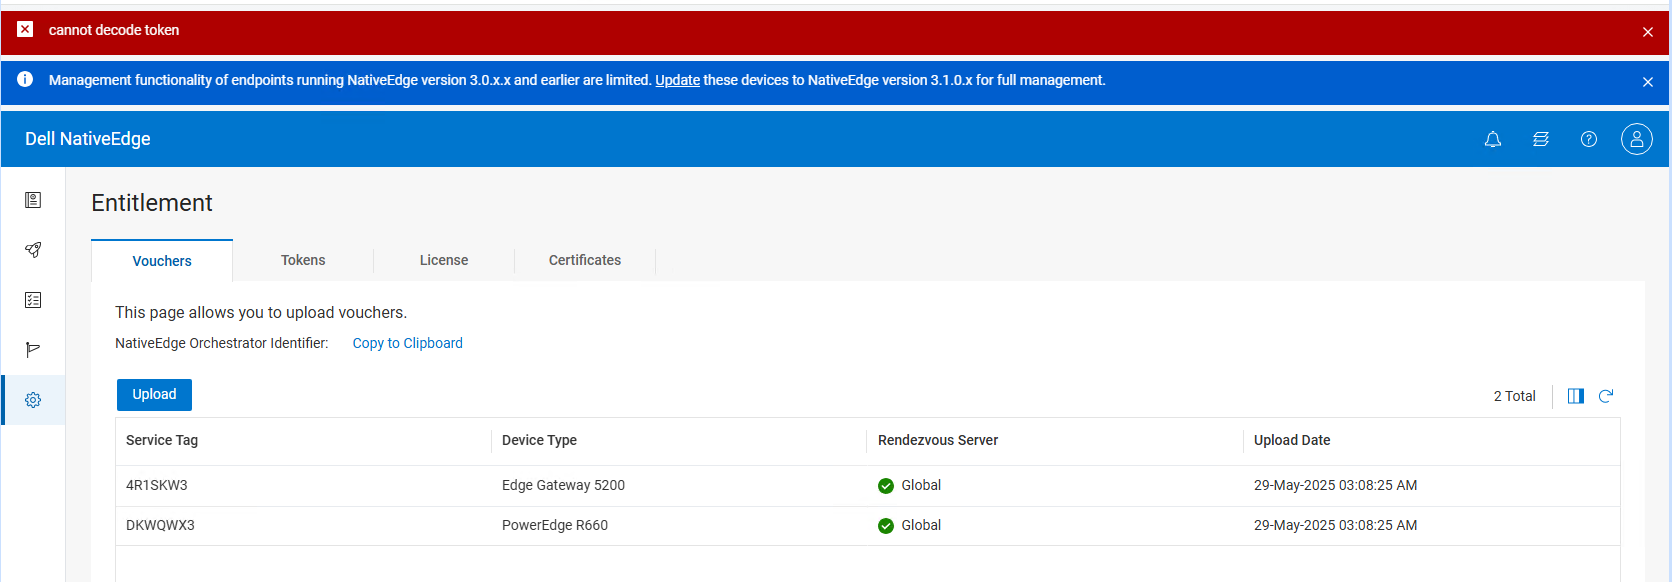The image size is (1672, 582).
Task: Open the help question mark icon
Action: tap(1588, 139)
